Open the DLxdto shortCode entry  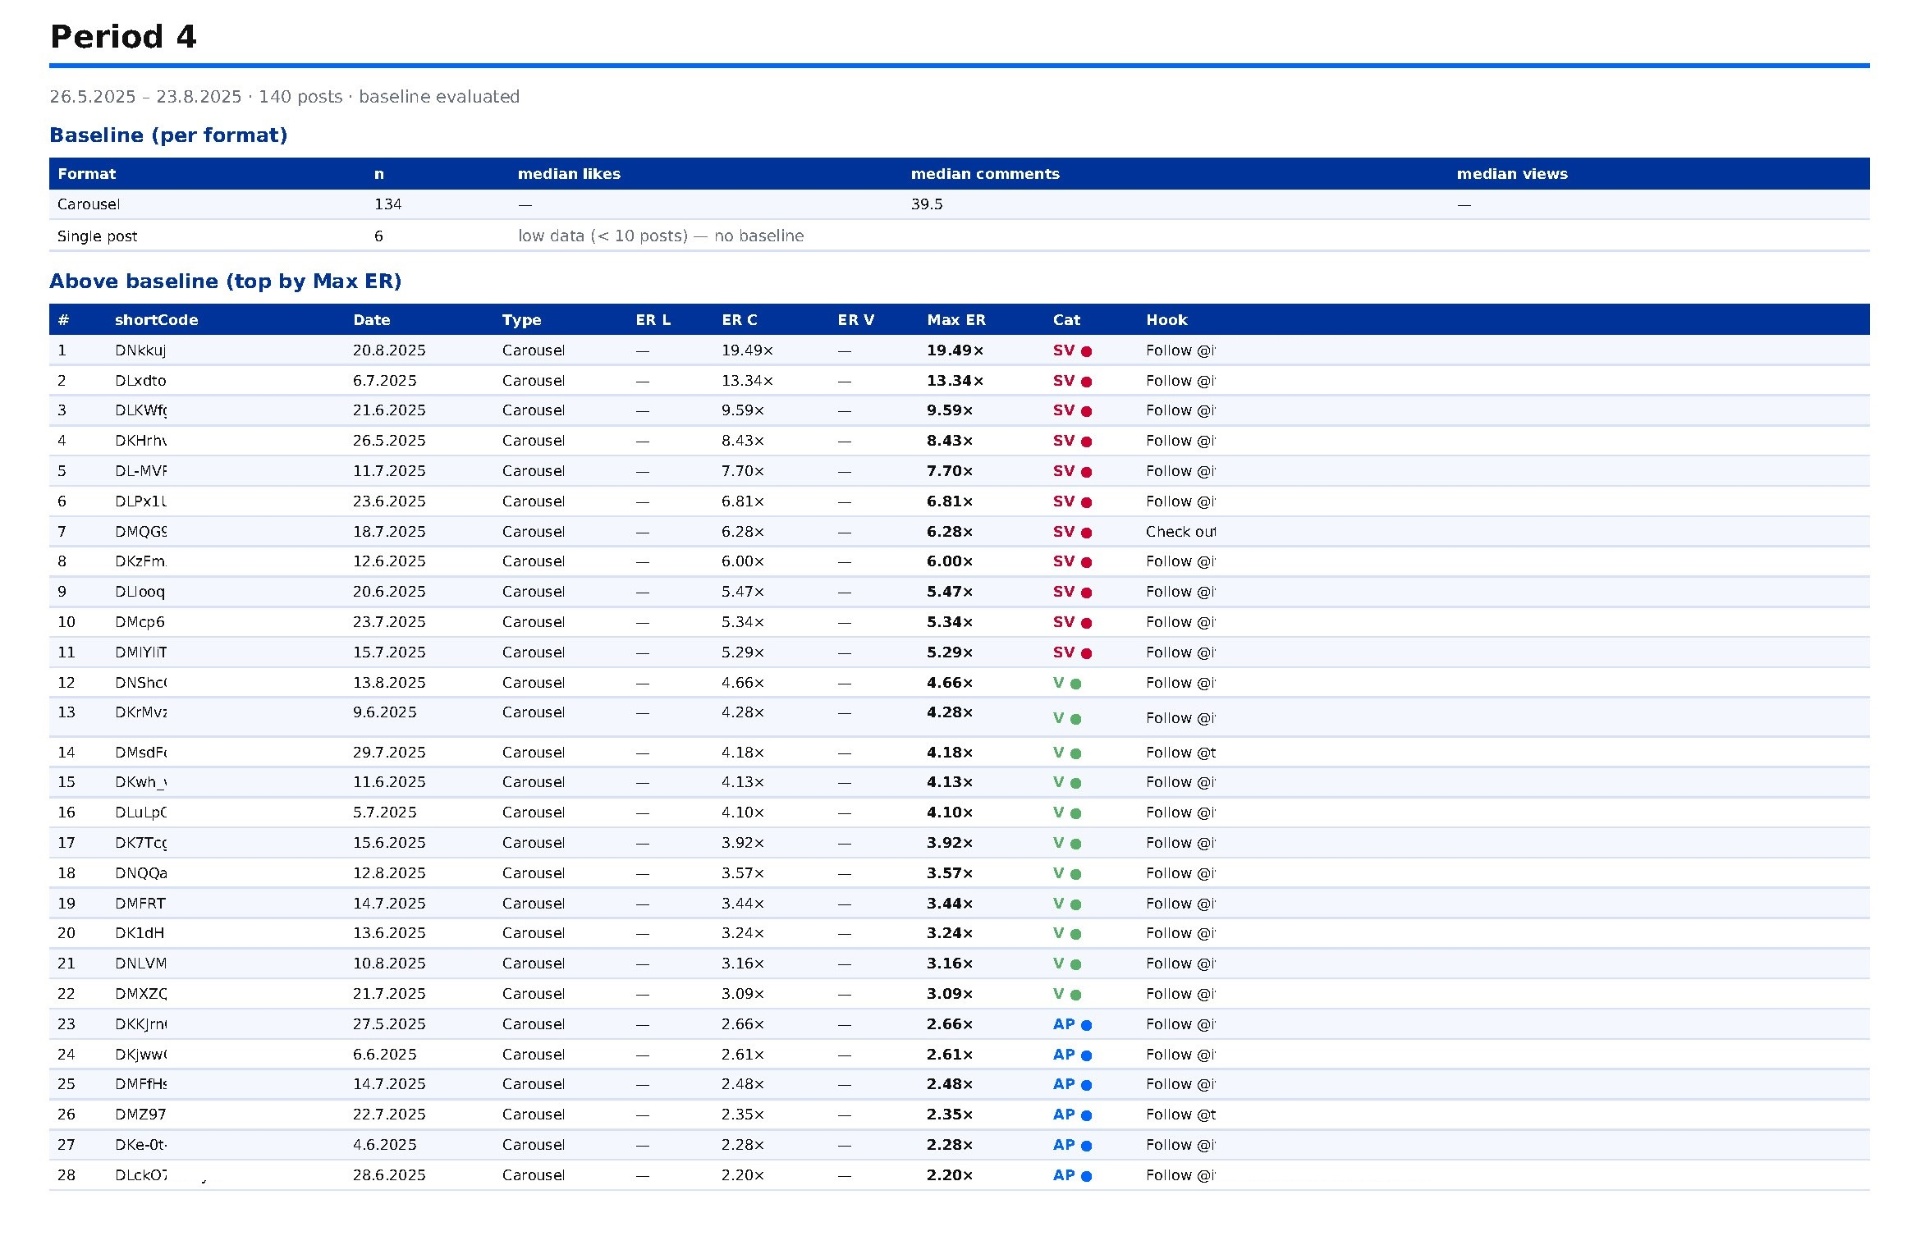point(140,380)
